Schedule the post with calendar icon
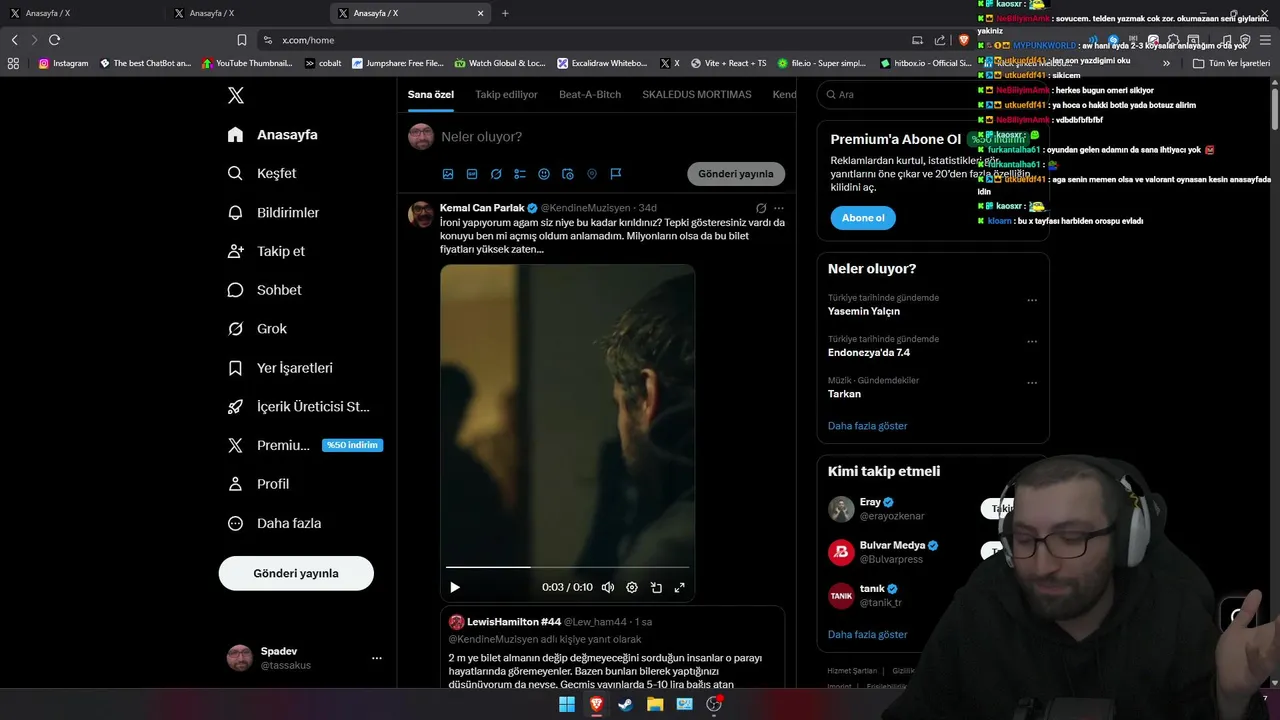The height and width of the screenshot is (720, 1280). 568,174
